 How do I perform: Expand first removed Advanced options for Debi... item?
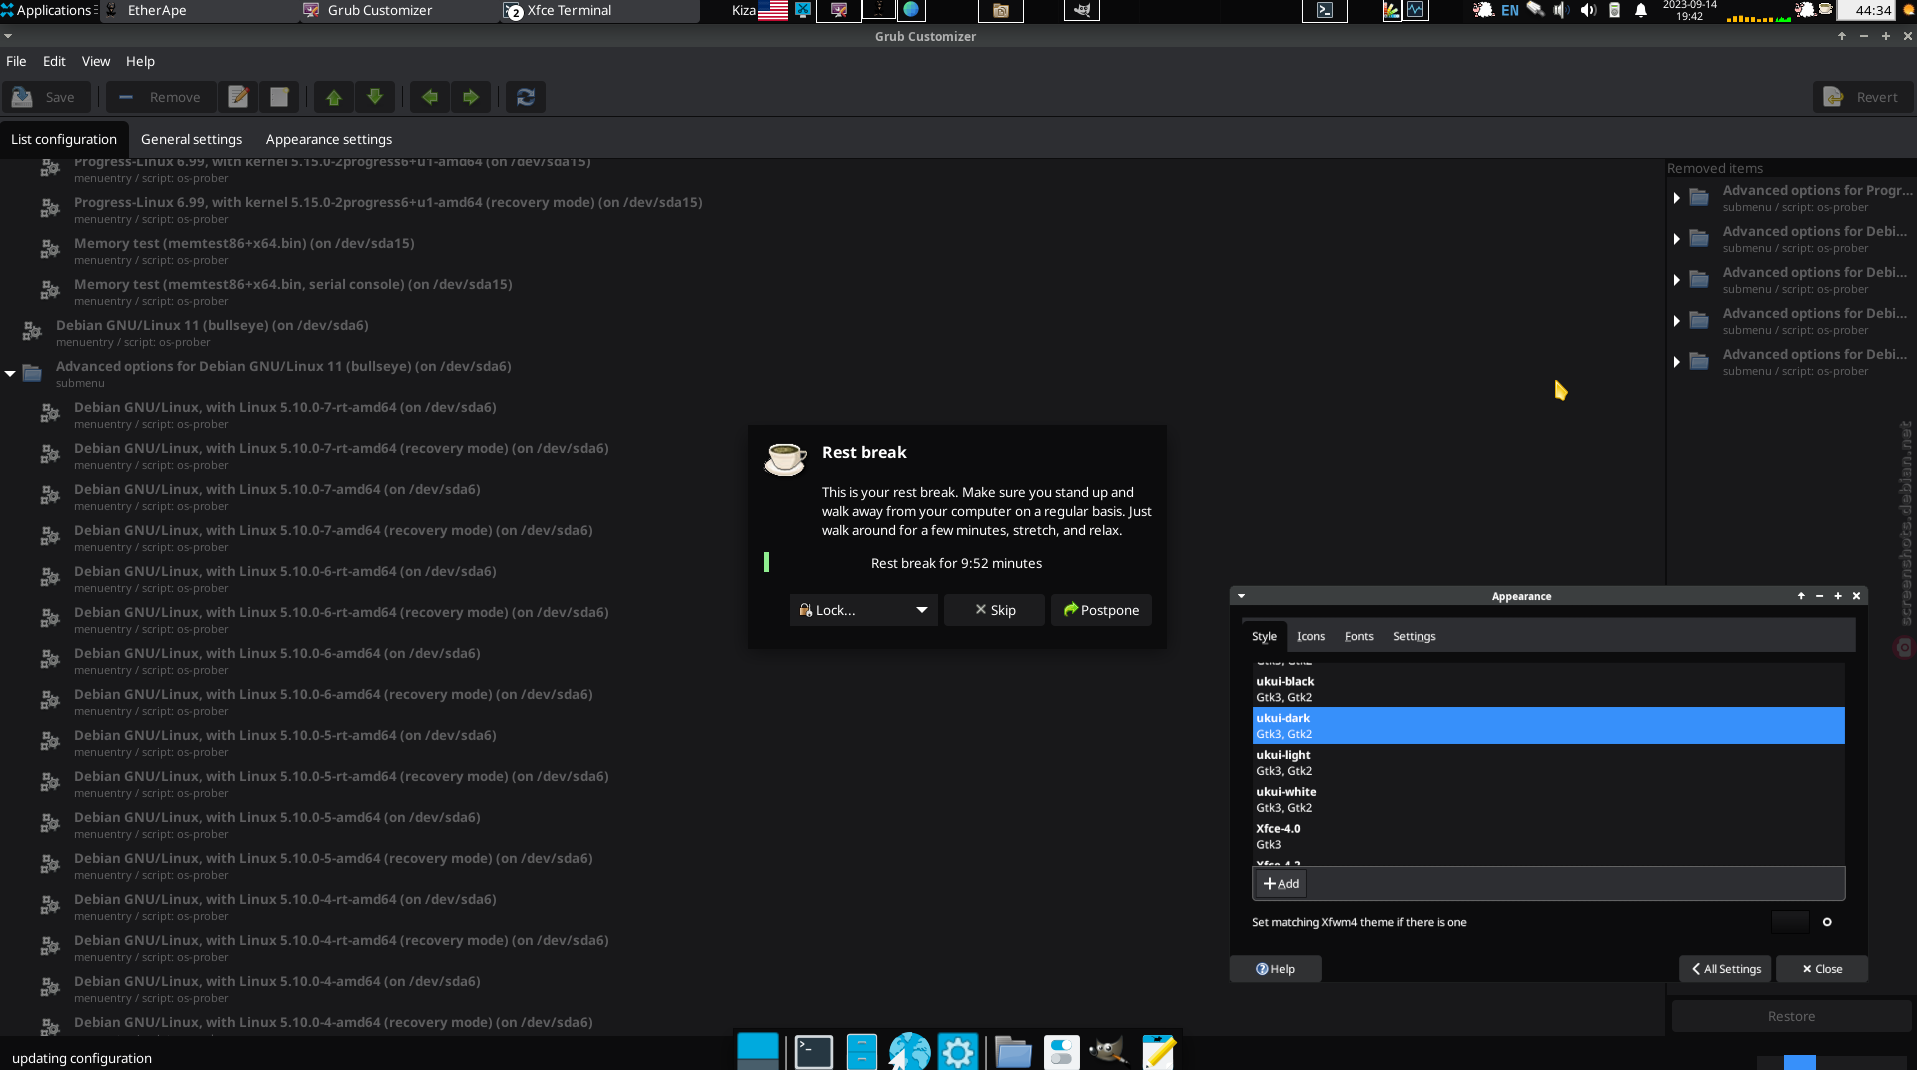tap(1676, 239)
